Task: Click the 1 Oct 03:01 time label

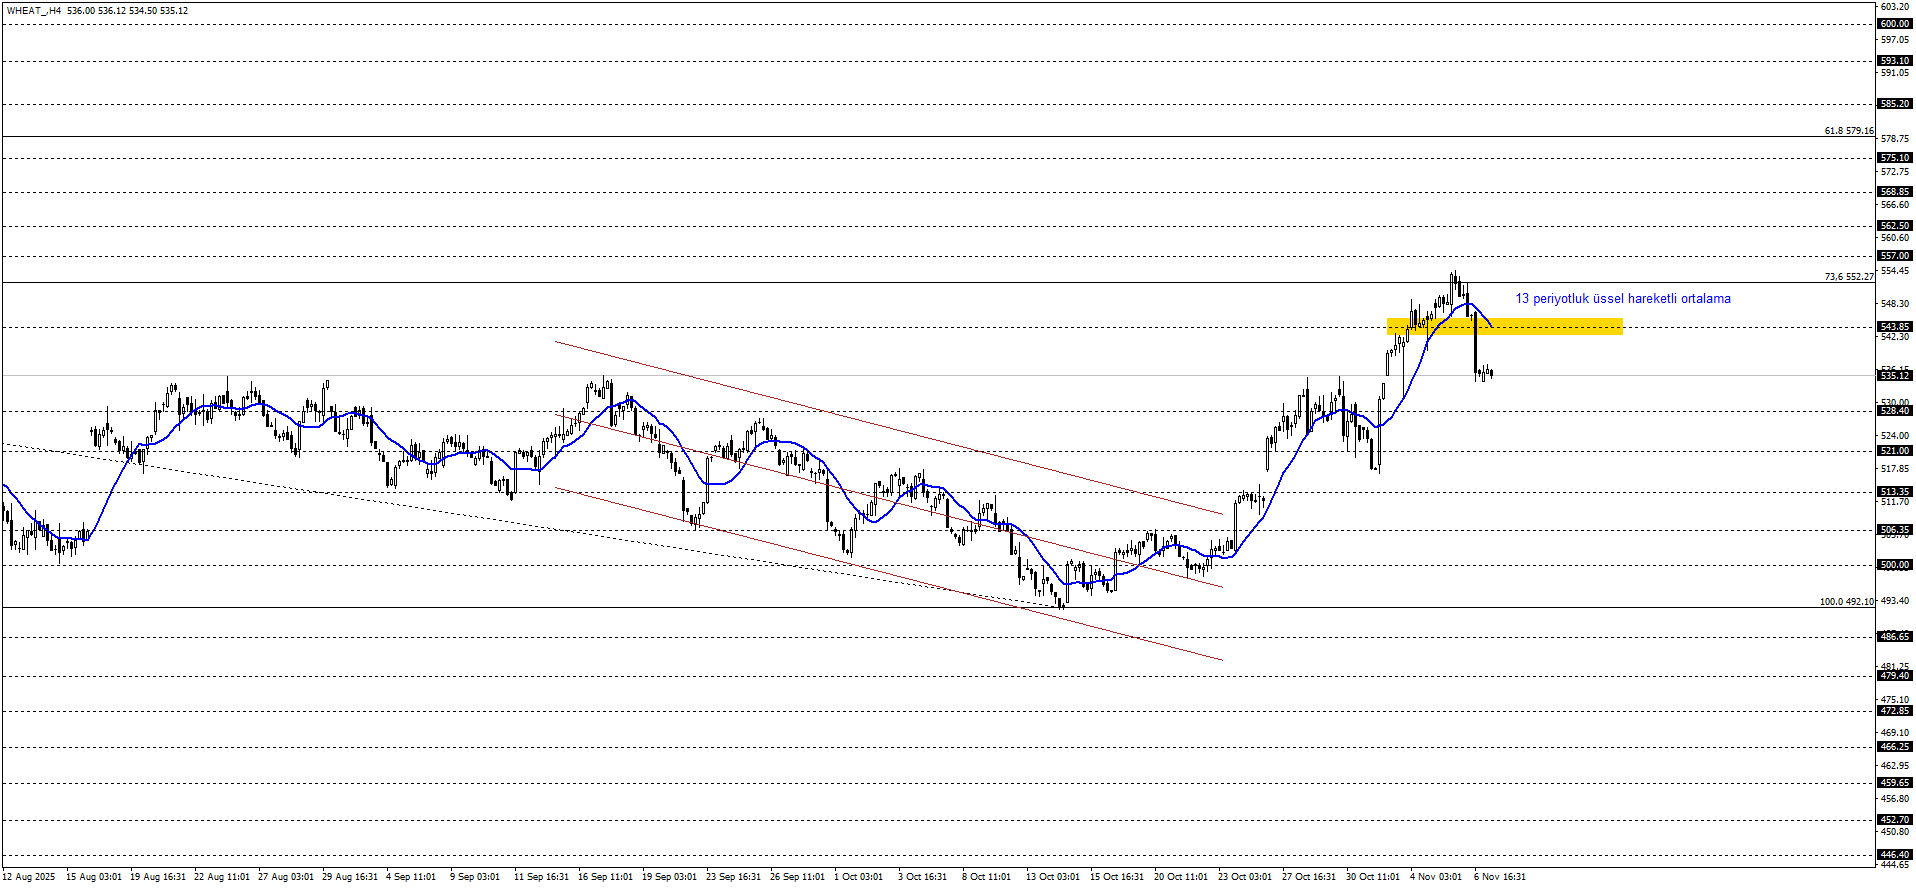Action: [859, 877]
